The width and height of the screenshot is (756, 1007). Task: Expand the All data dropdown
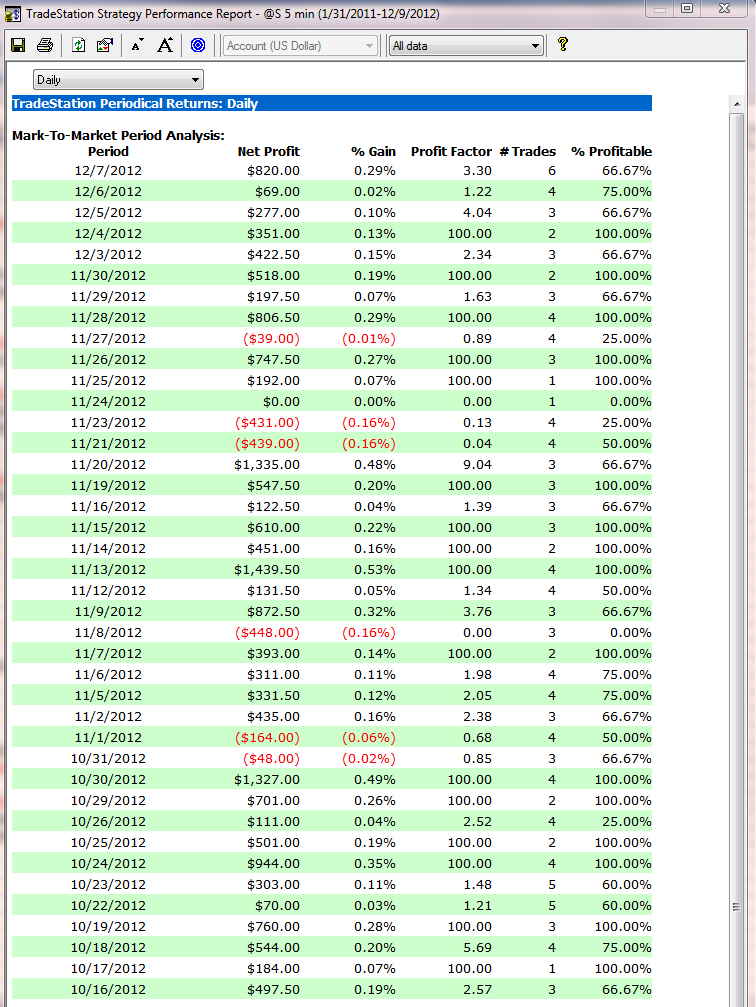(x=466, y=45)
